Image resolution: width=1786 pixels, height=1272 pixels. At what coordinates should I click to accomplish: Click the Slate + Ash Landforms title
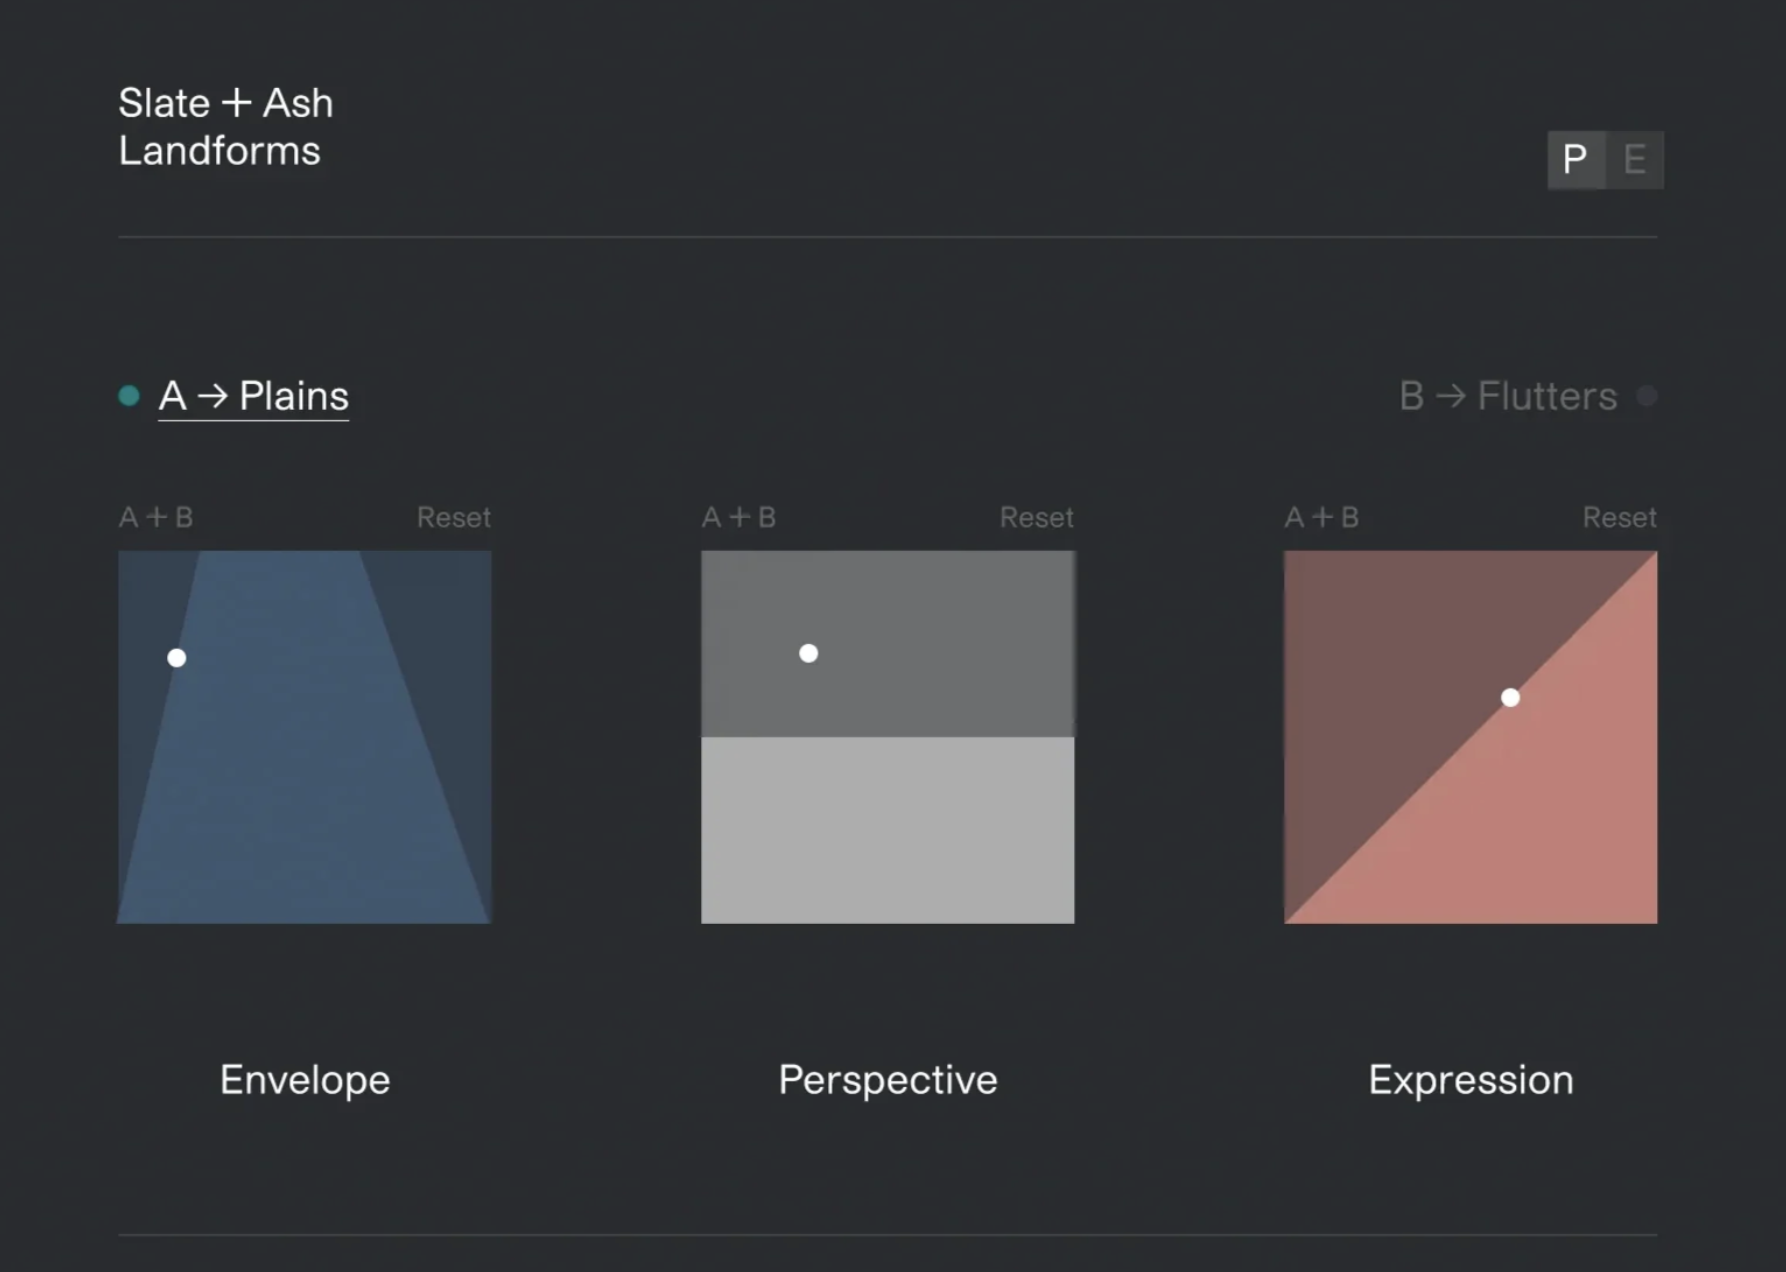tap(225, 127)
